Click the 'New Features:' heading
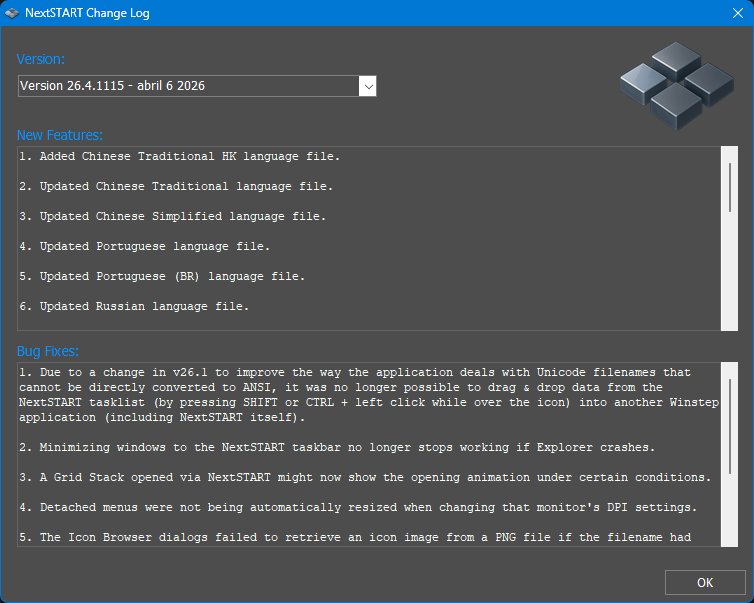The image size is (754, 603). pos(60,135)
